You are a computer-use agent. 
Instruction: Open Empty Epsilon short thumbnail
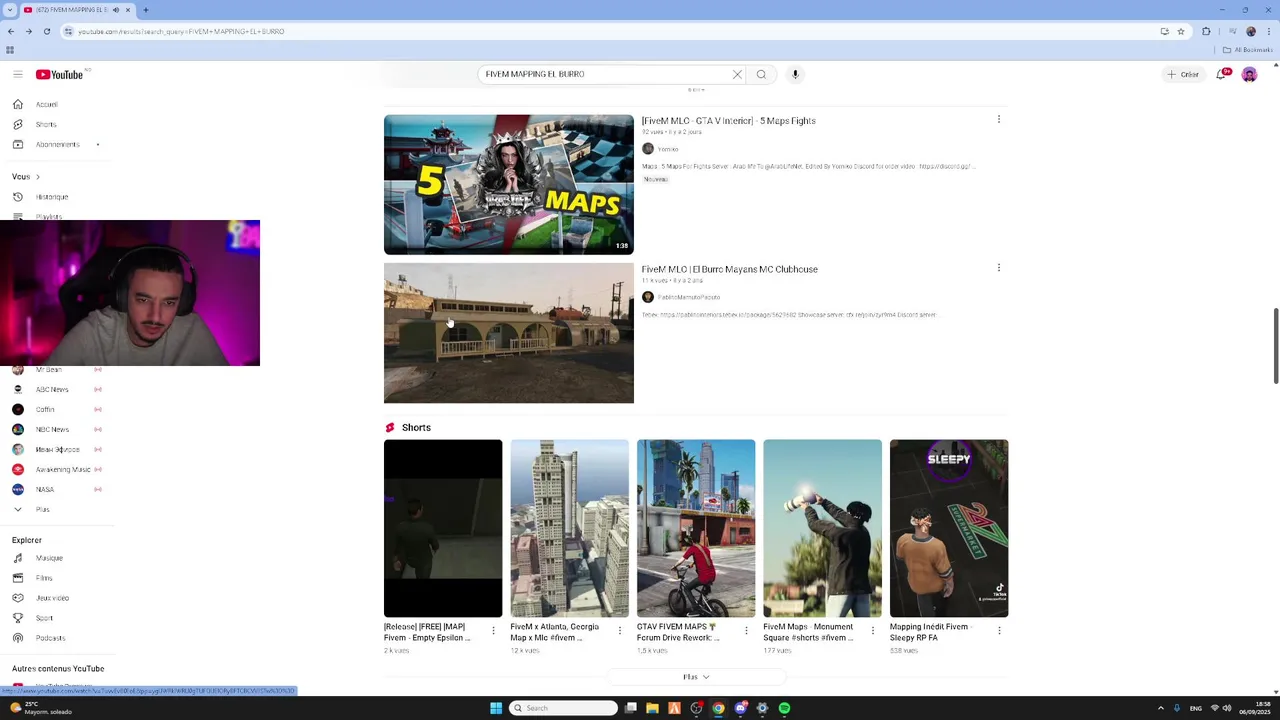[x=443, y=528]
